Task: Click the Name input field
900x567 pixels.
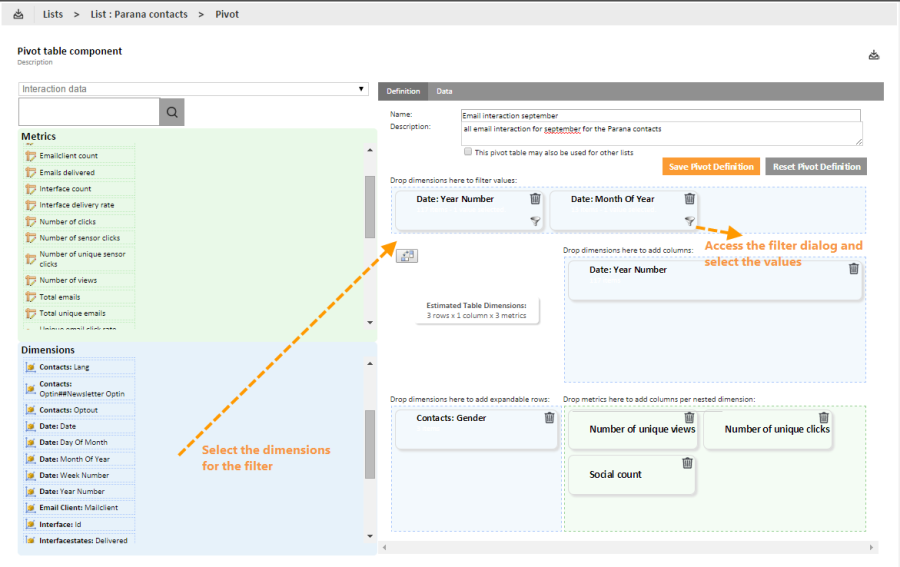Action: (660, 115)
